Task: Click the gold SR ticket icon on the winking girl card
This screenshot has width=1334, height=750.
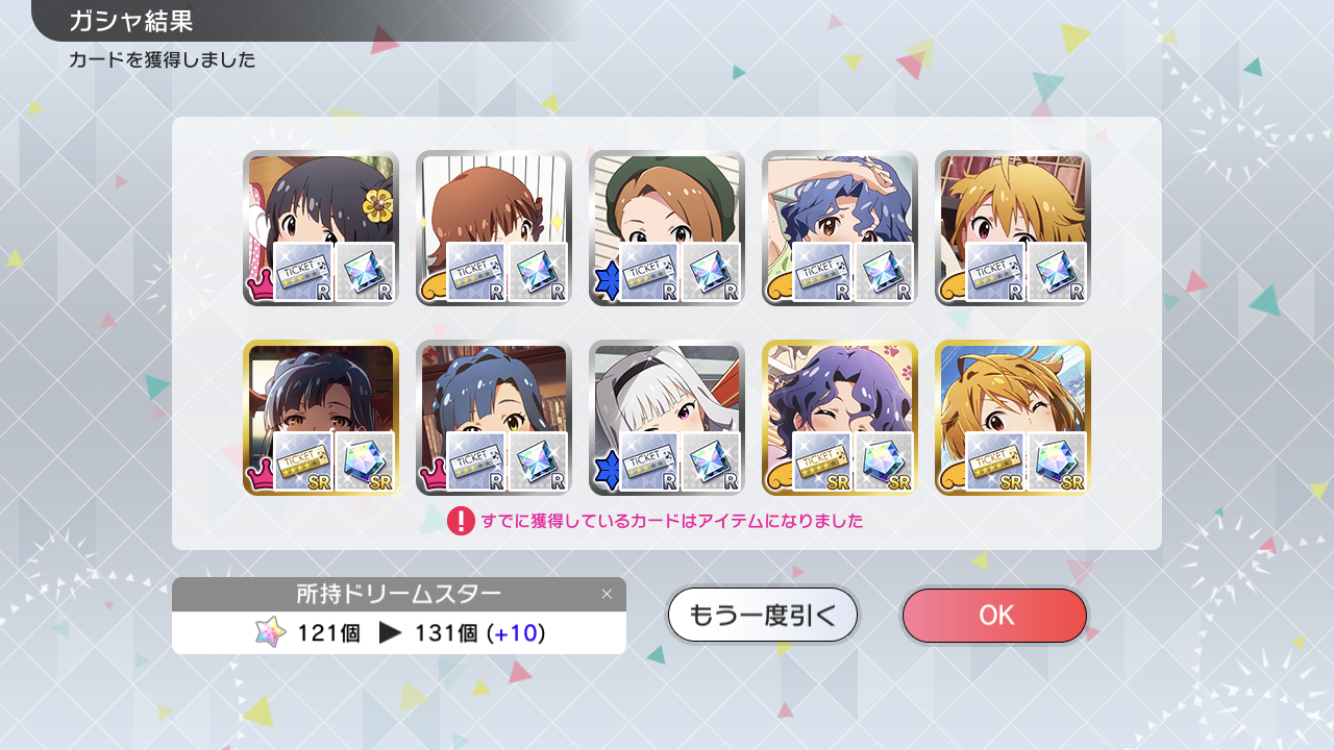Action: [995, 462]
